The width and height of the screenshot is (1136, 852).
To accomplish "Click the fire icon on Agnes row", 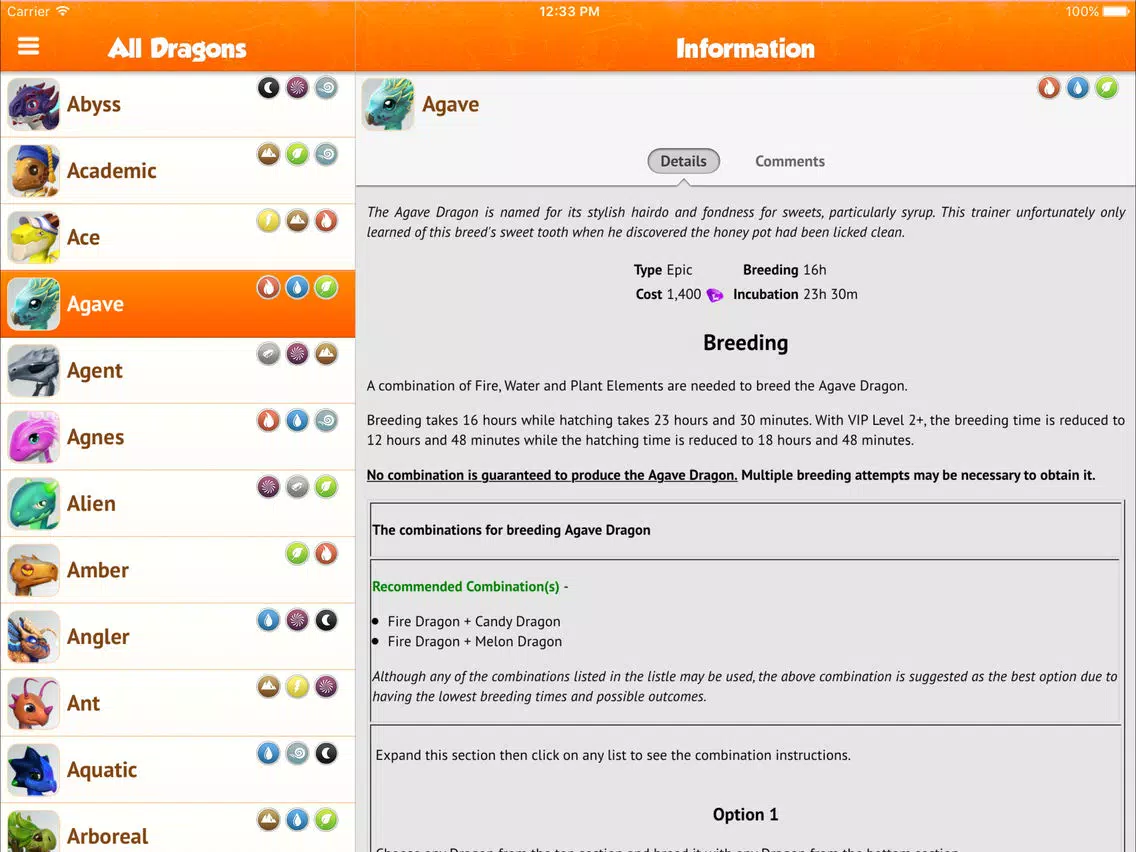I will [268, 421].
